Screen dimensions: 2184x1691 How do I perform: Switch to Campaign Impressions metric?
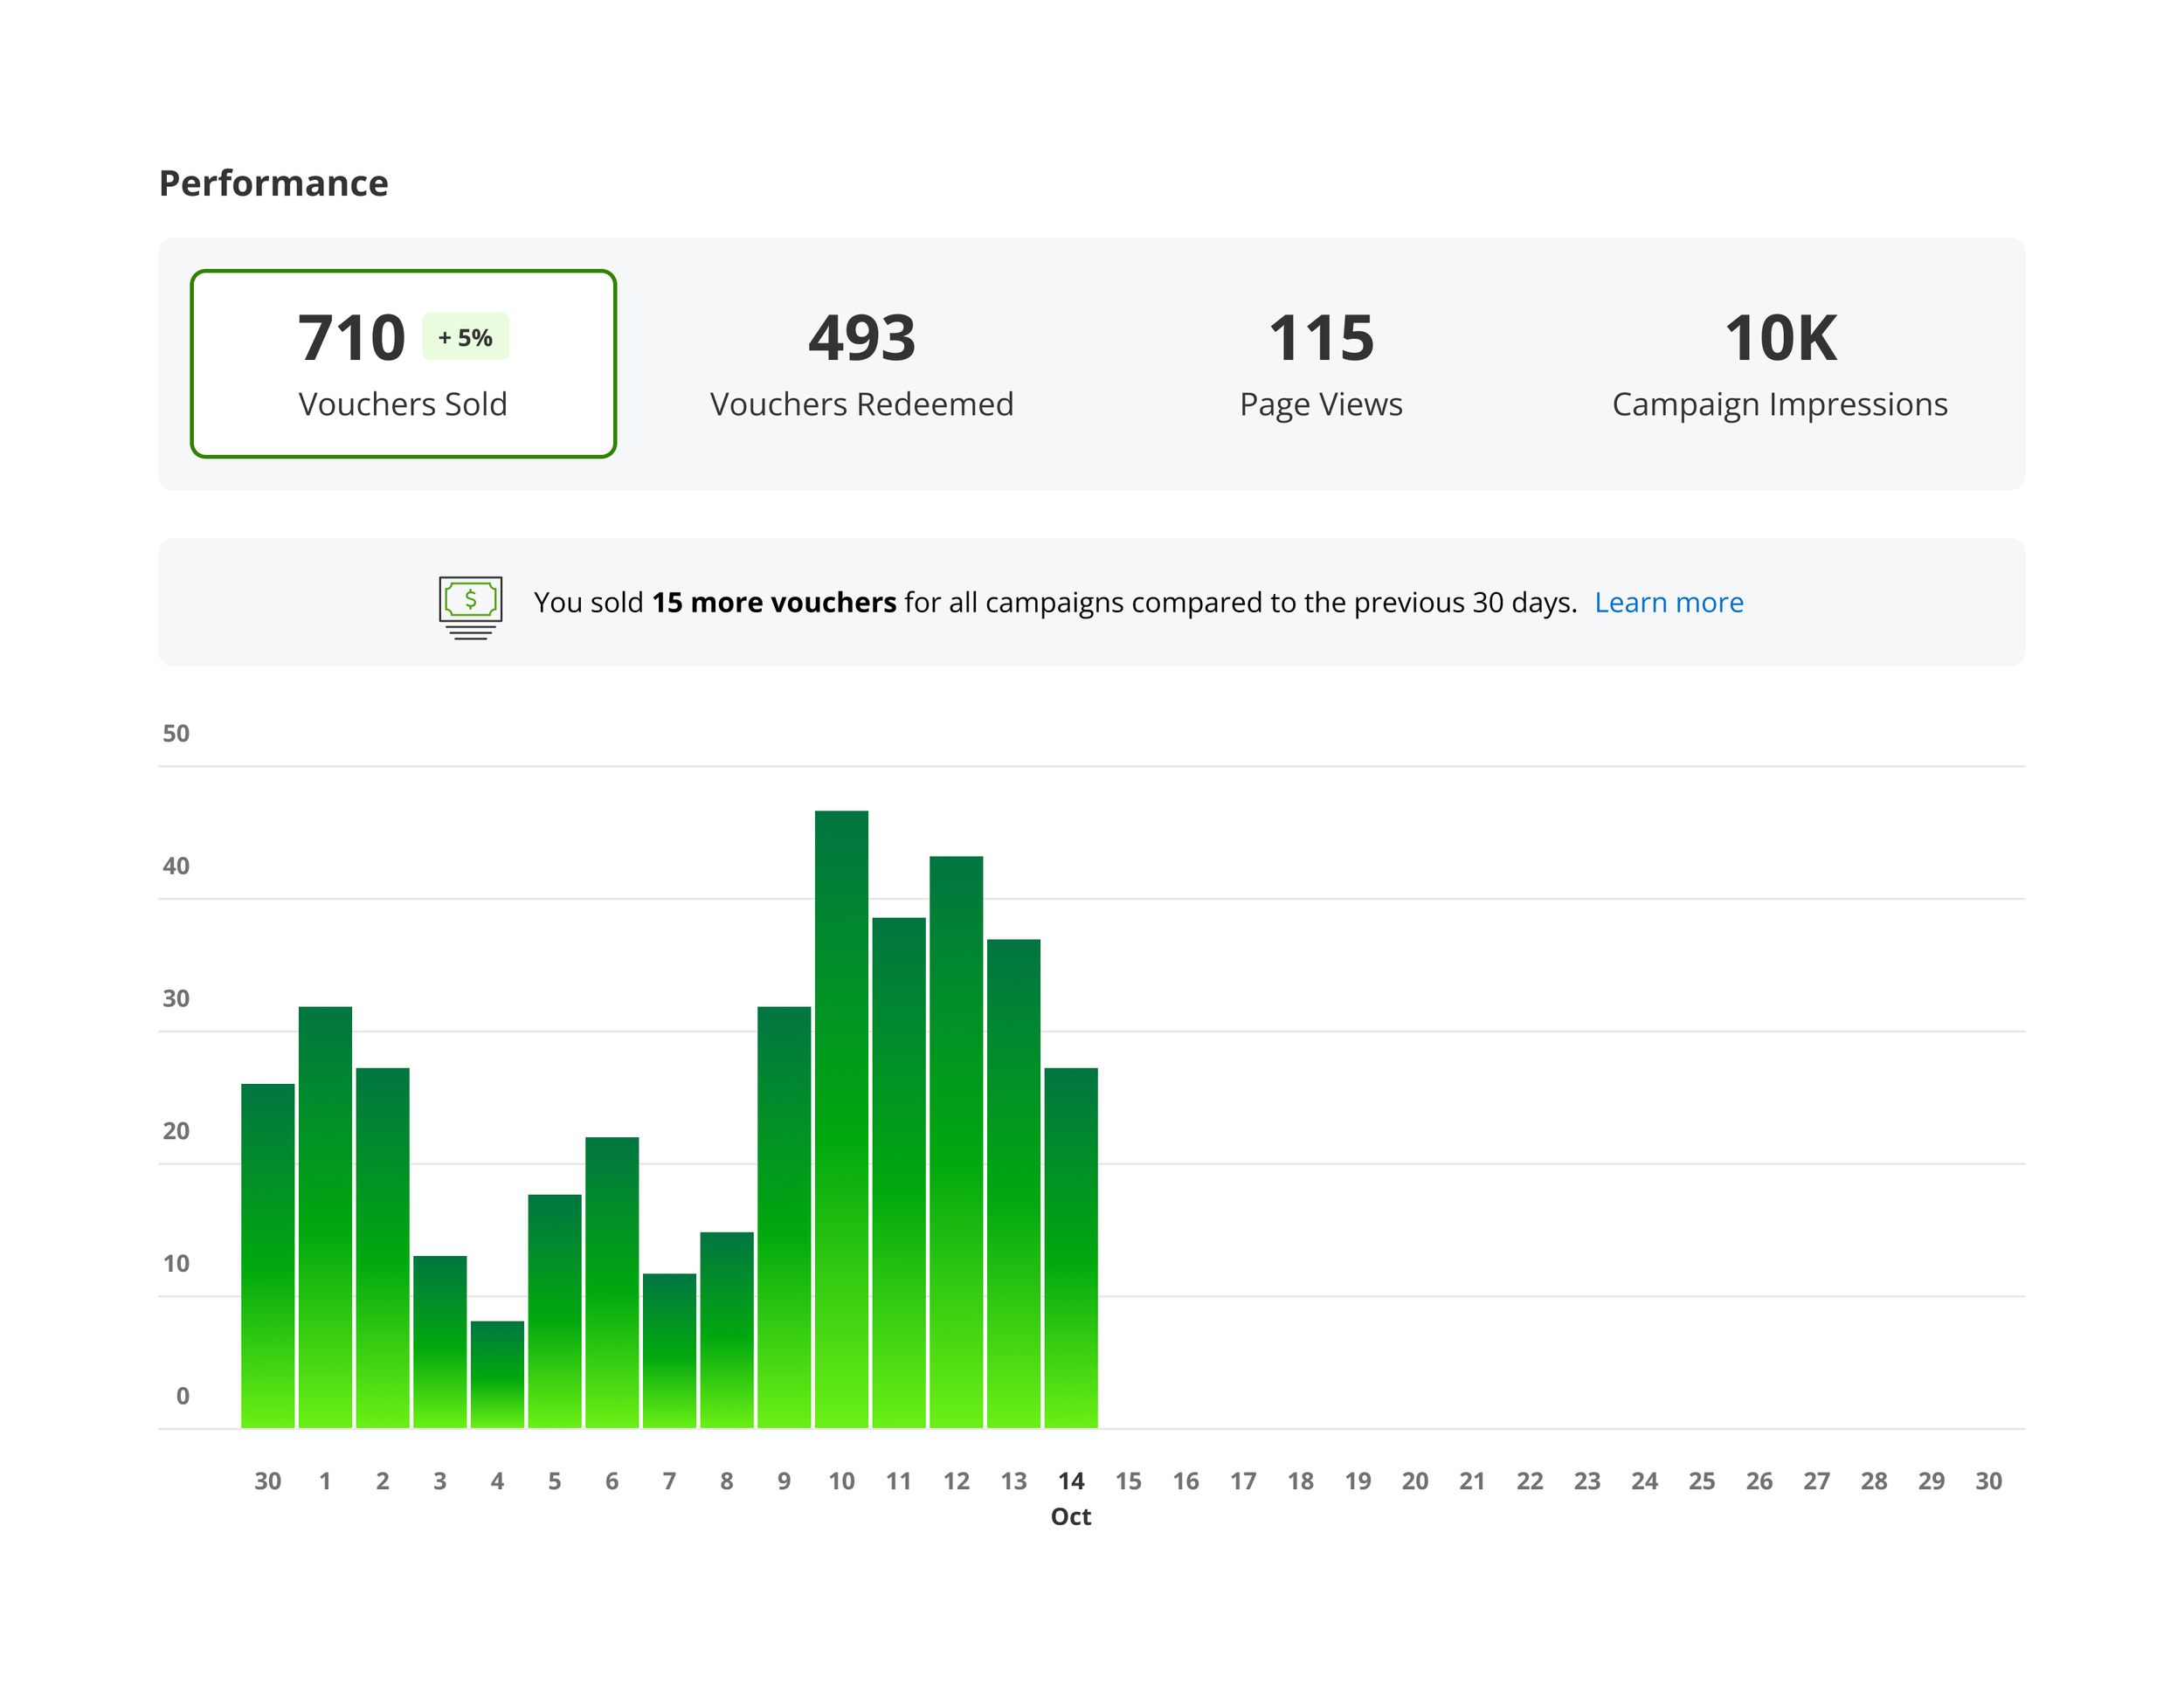[x=1779, y=364]
